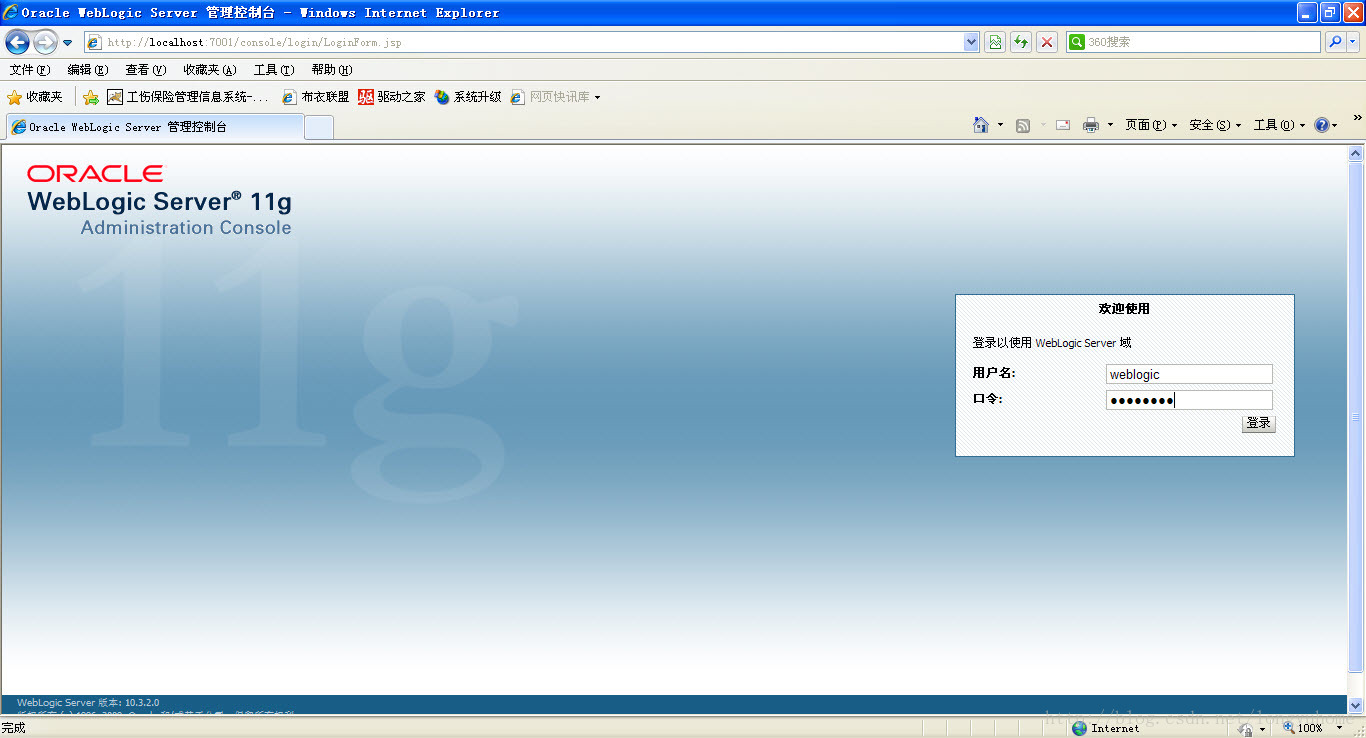Image resolution: width=1366 pixels, height=738 pixels.
Task: Click the 欢迎使用 heading text
Action: click(x=1124, y=309)
